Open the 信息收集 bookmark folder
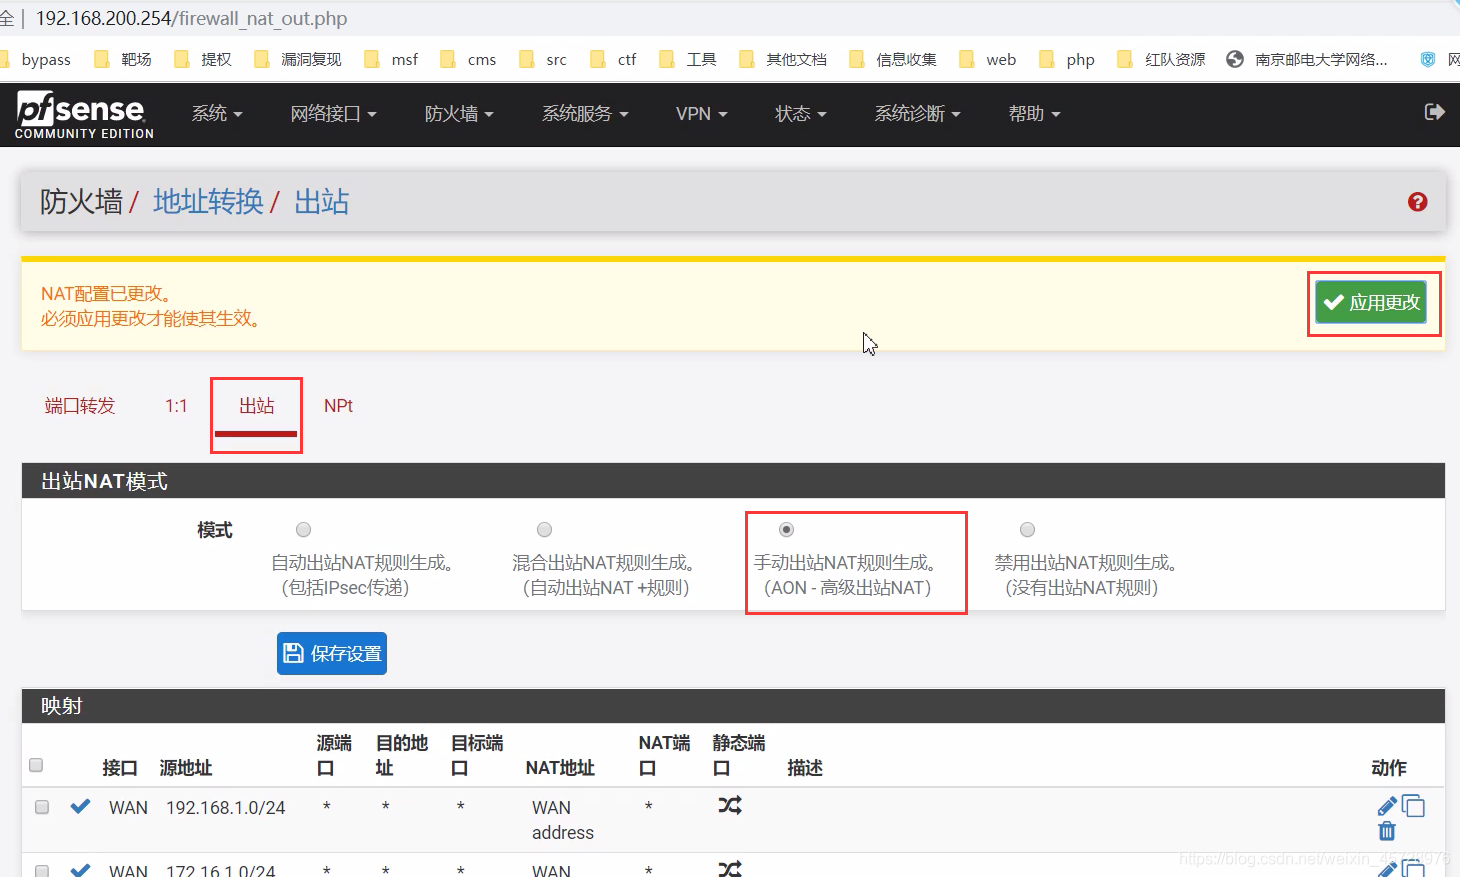Image resolution: width=1460 pixels, height=877 pixels. (893, 59)
